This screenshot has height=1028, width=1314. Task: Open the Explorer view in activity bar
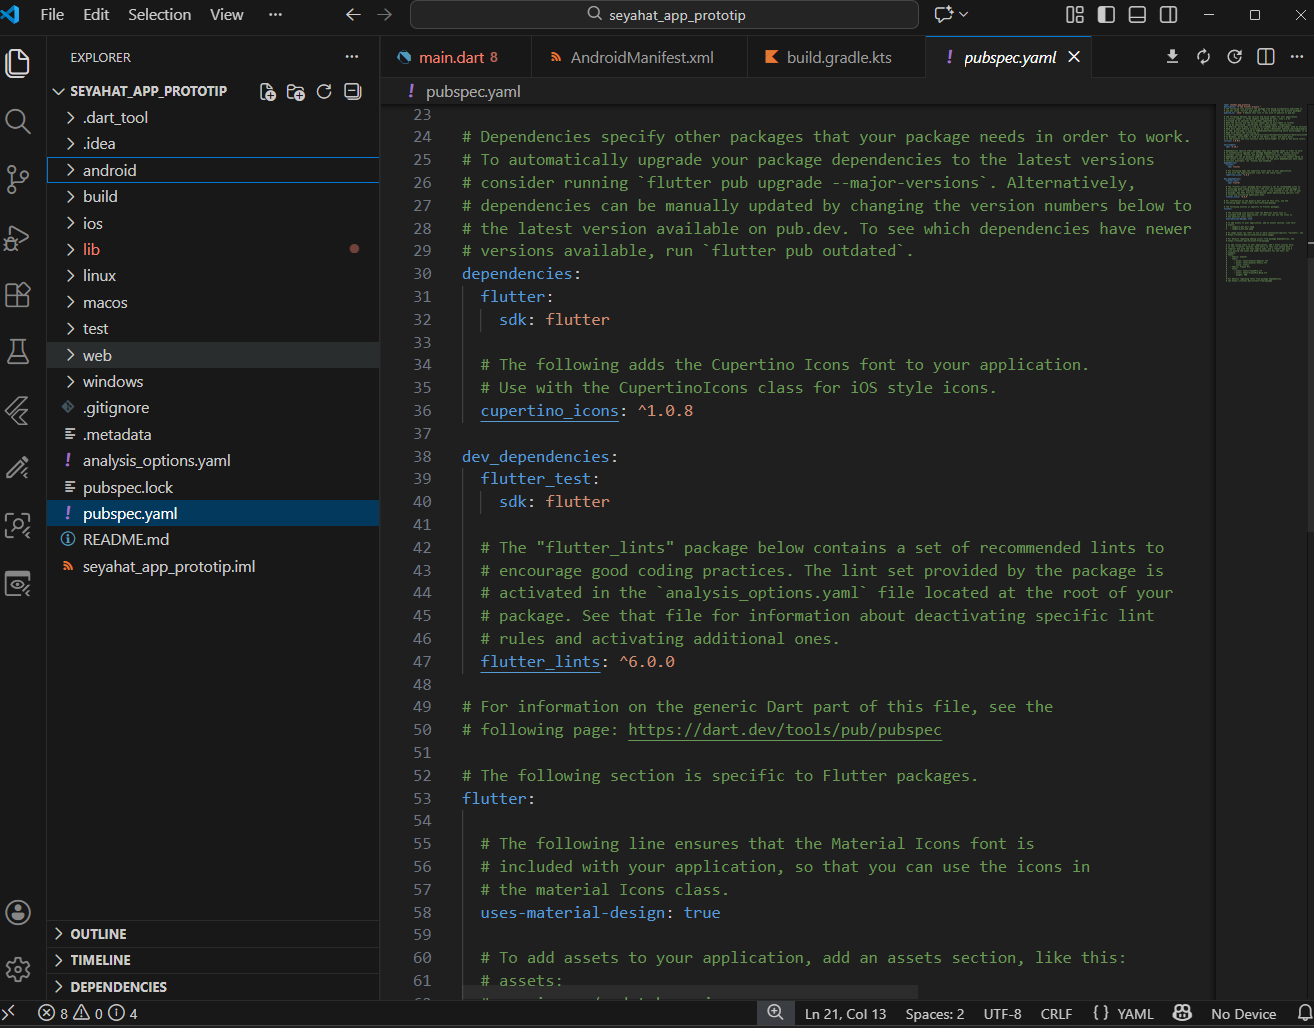(x=18, y=63)
